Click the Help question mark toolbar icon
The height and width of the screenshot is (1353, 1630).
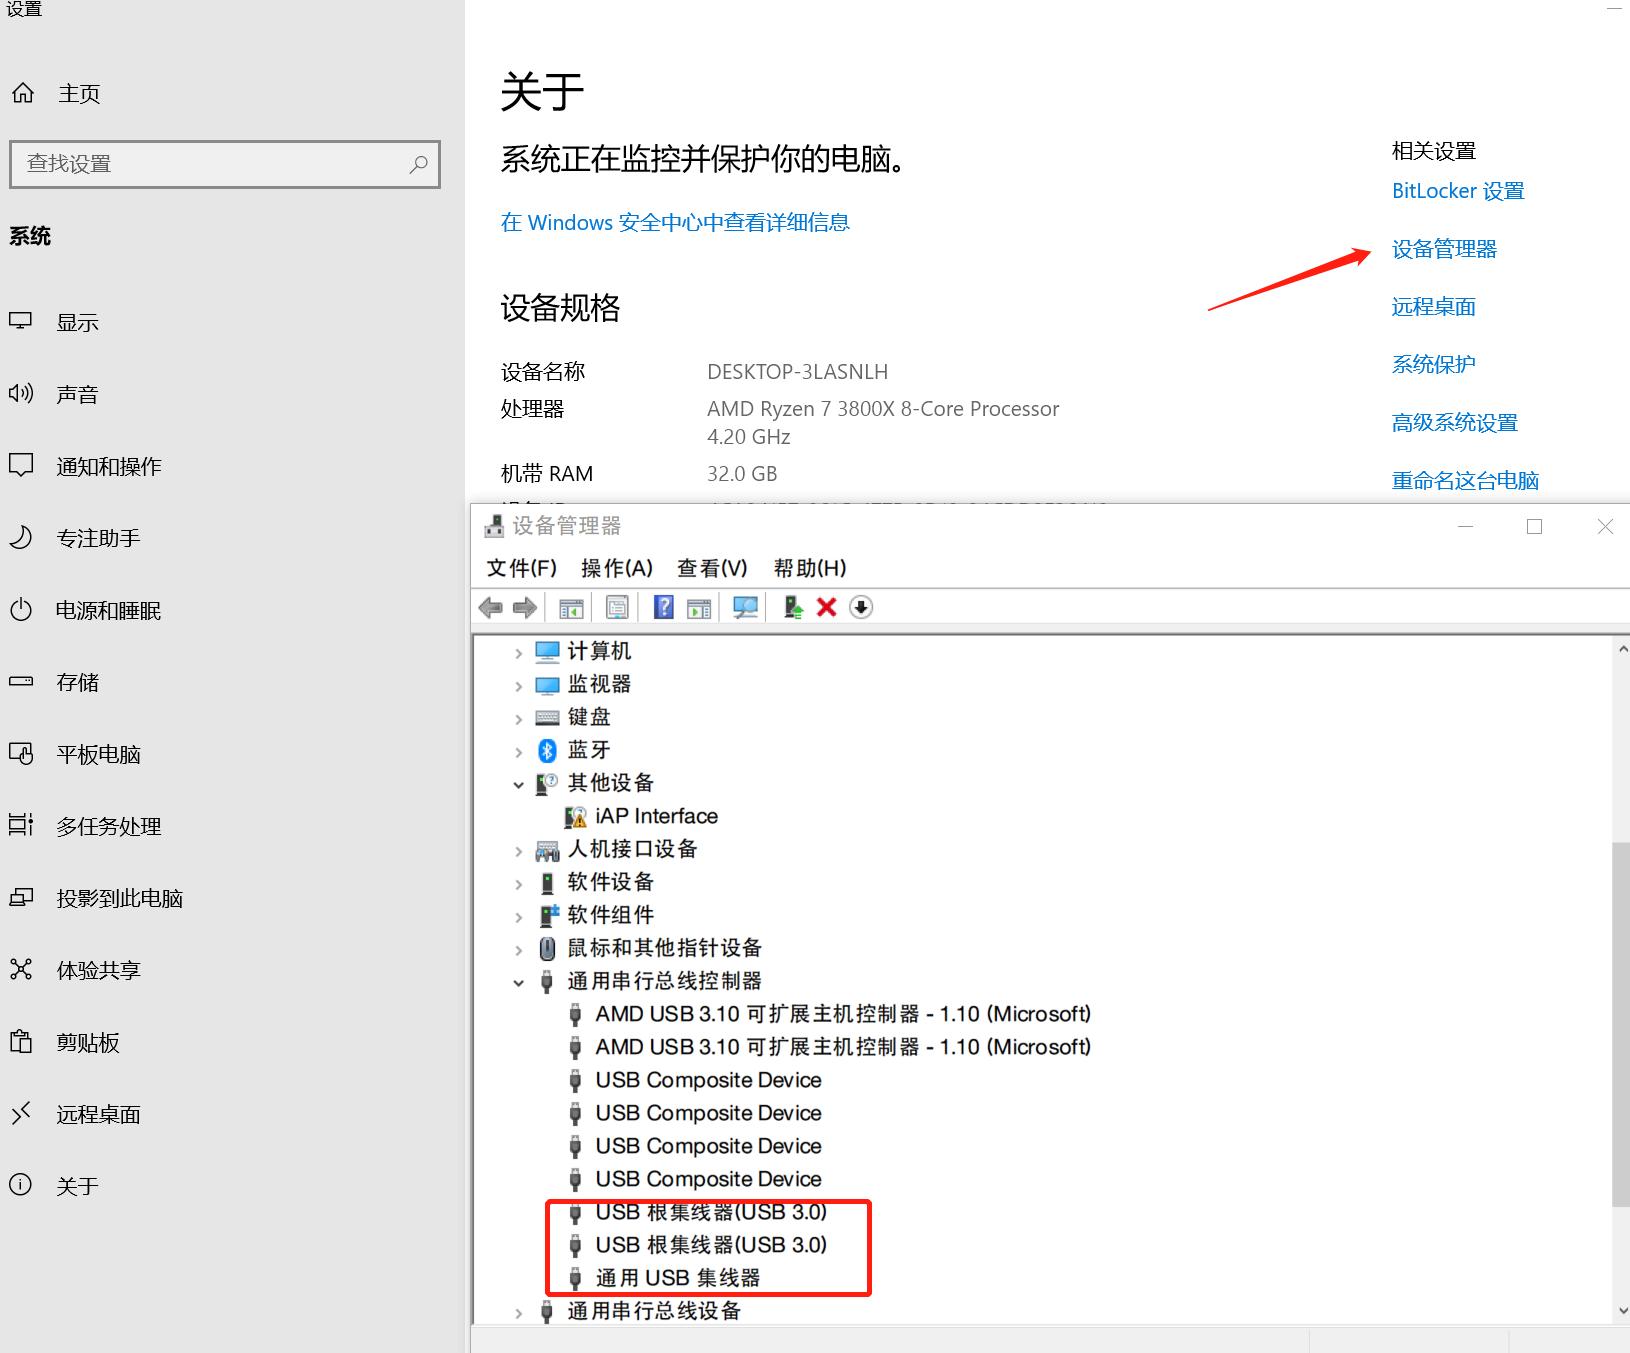(663, 607)
